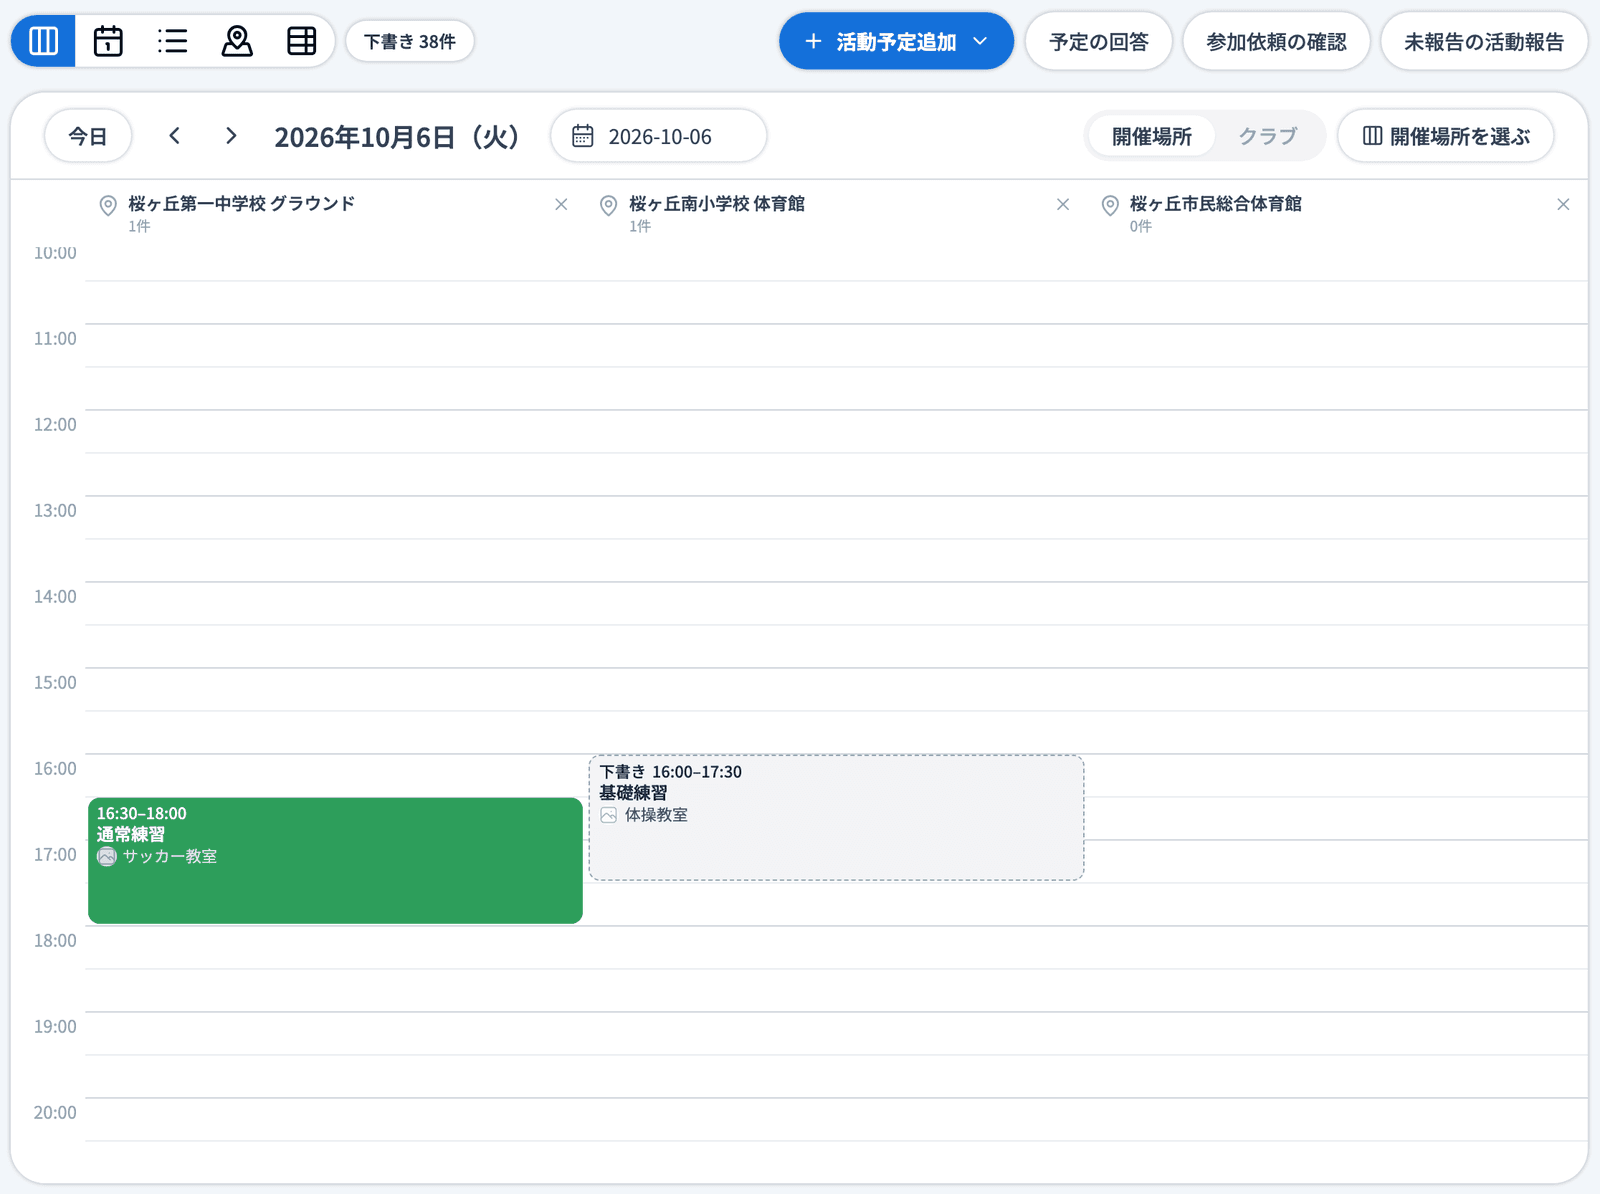Remove 桜ヶ丘第一中学校 グラウンド column
The height and width of the screenshot is (1194, 1600).
coord(561,204)
